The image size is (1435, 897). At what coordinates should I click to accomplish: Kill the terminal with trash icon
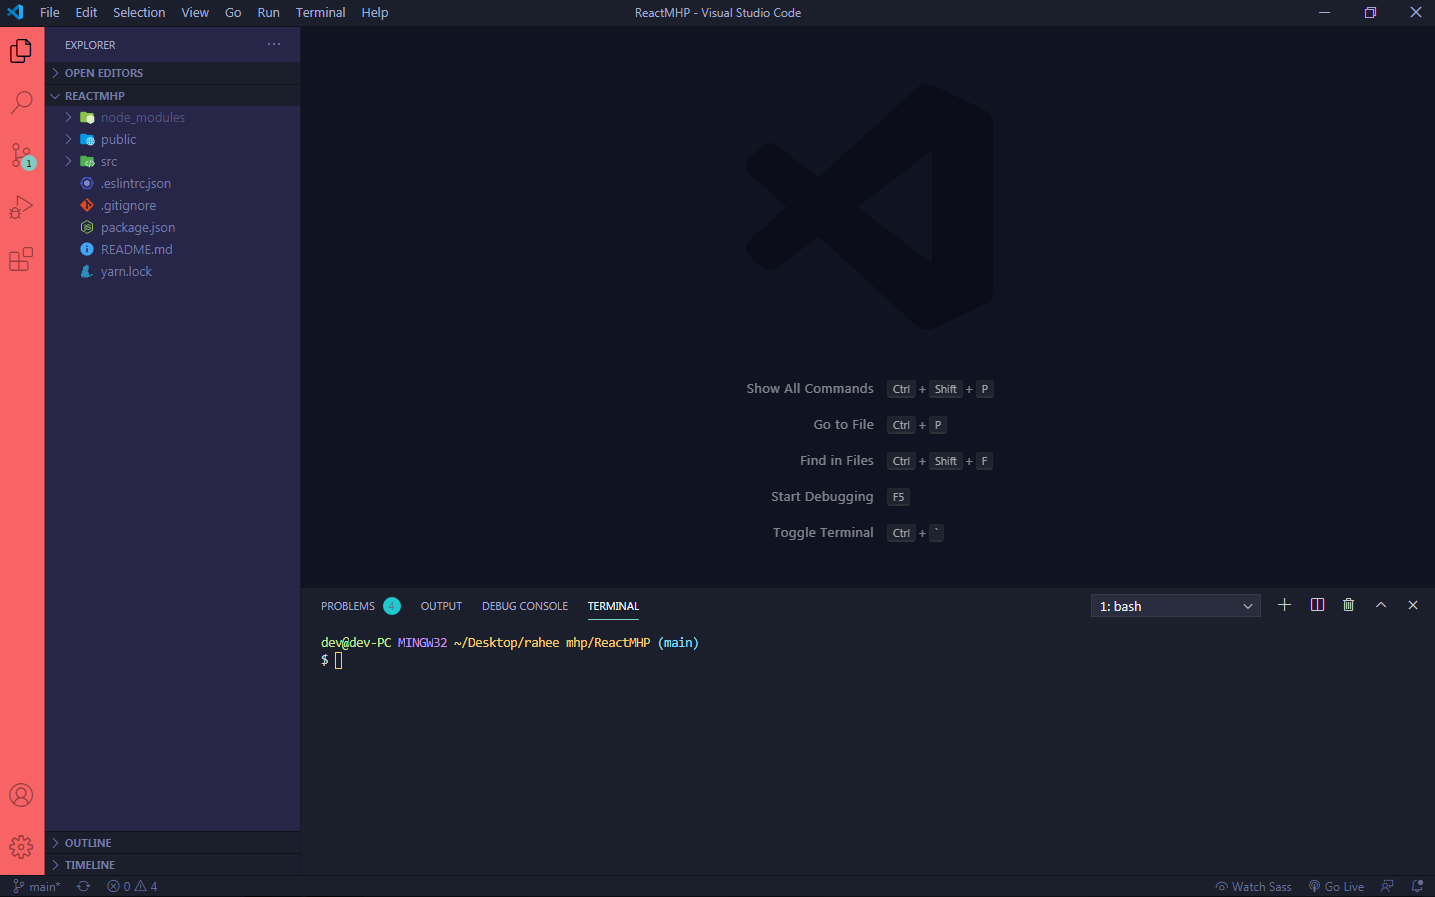[1349, 605]
